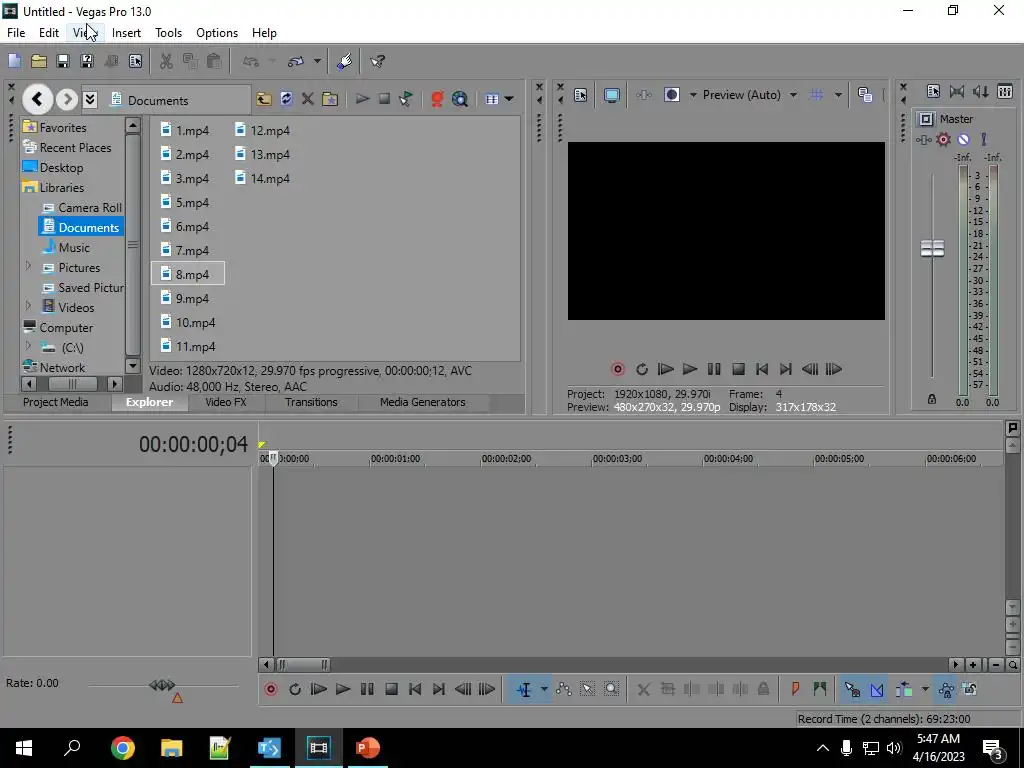The width and height of the screenshot is (1024, 768).
Task: Open the Tools menu
Action: pos(168,33)
